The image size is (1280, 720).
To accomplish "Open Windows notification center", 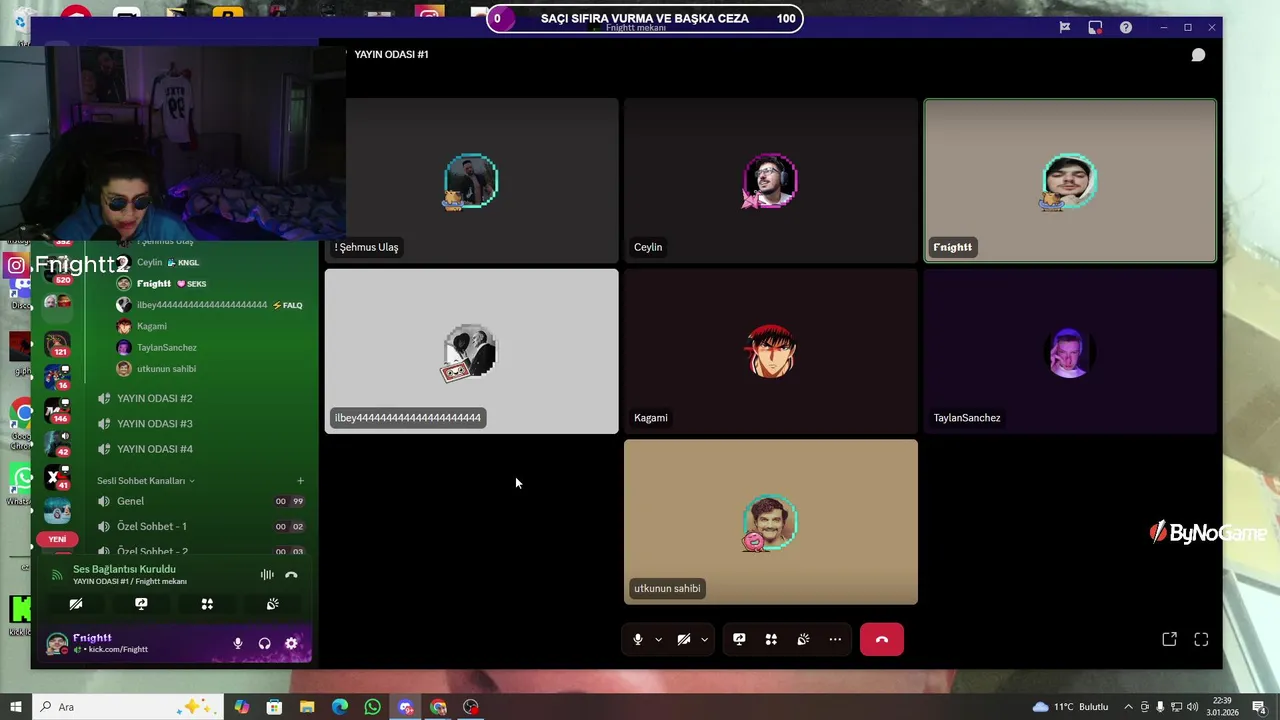I will pyautogui.click(x=1259, y=707).
